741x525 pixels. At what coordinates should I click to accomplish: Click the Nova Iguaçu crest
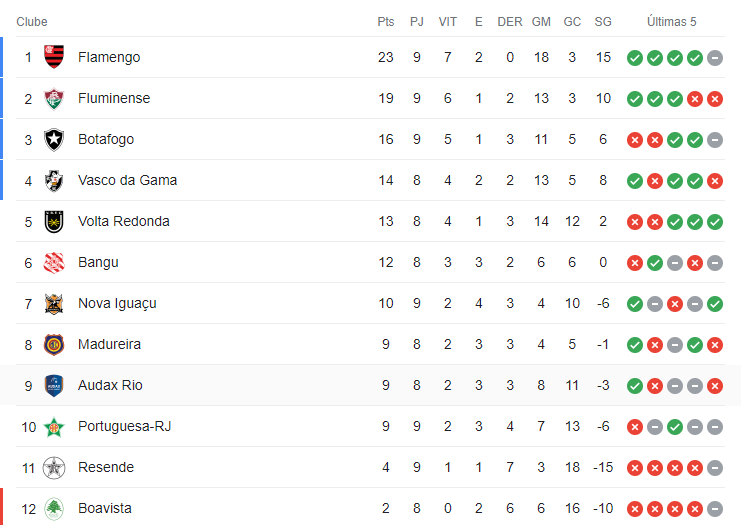[x=54, y=303]
